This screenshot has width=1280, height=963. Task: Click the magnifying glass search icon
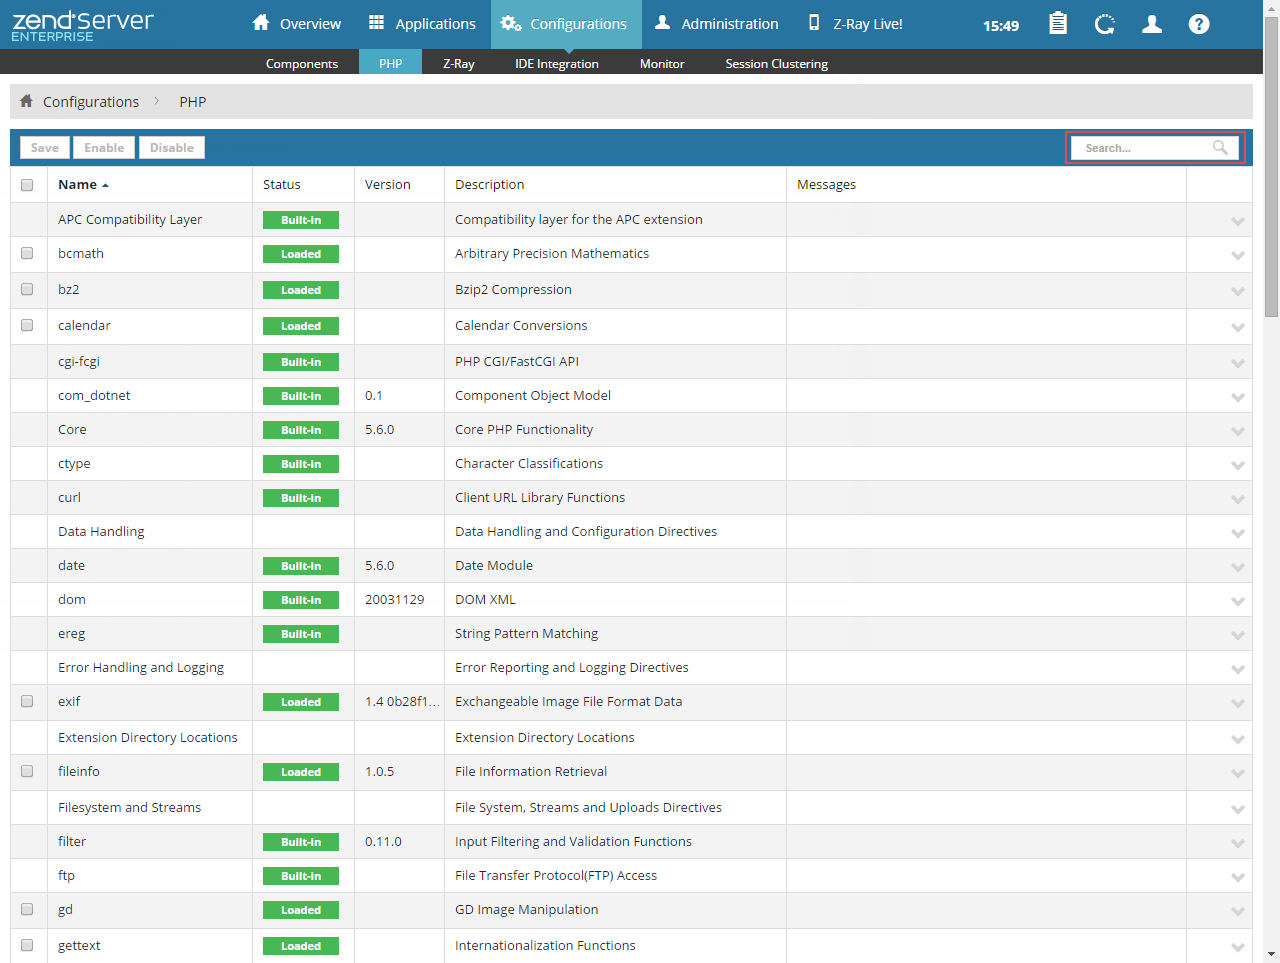click(x=1220, y=148)
